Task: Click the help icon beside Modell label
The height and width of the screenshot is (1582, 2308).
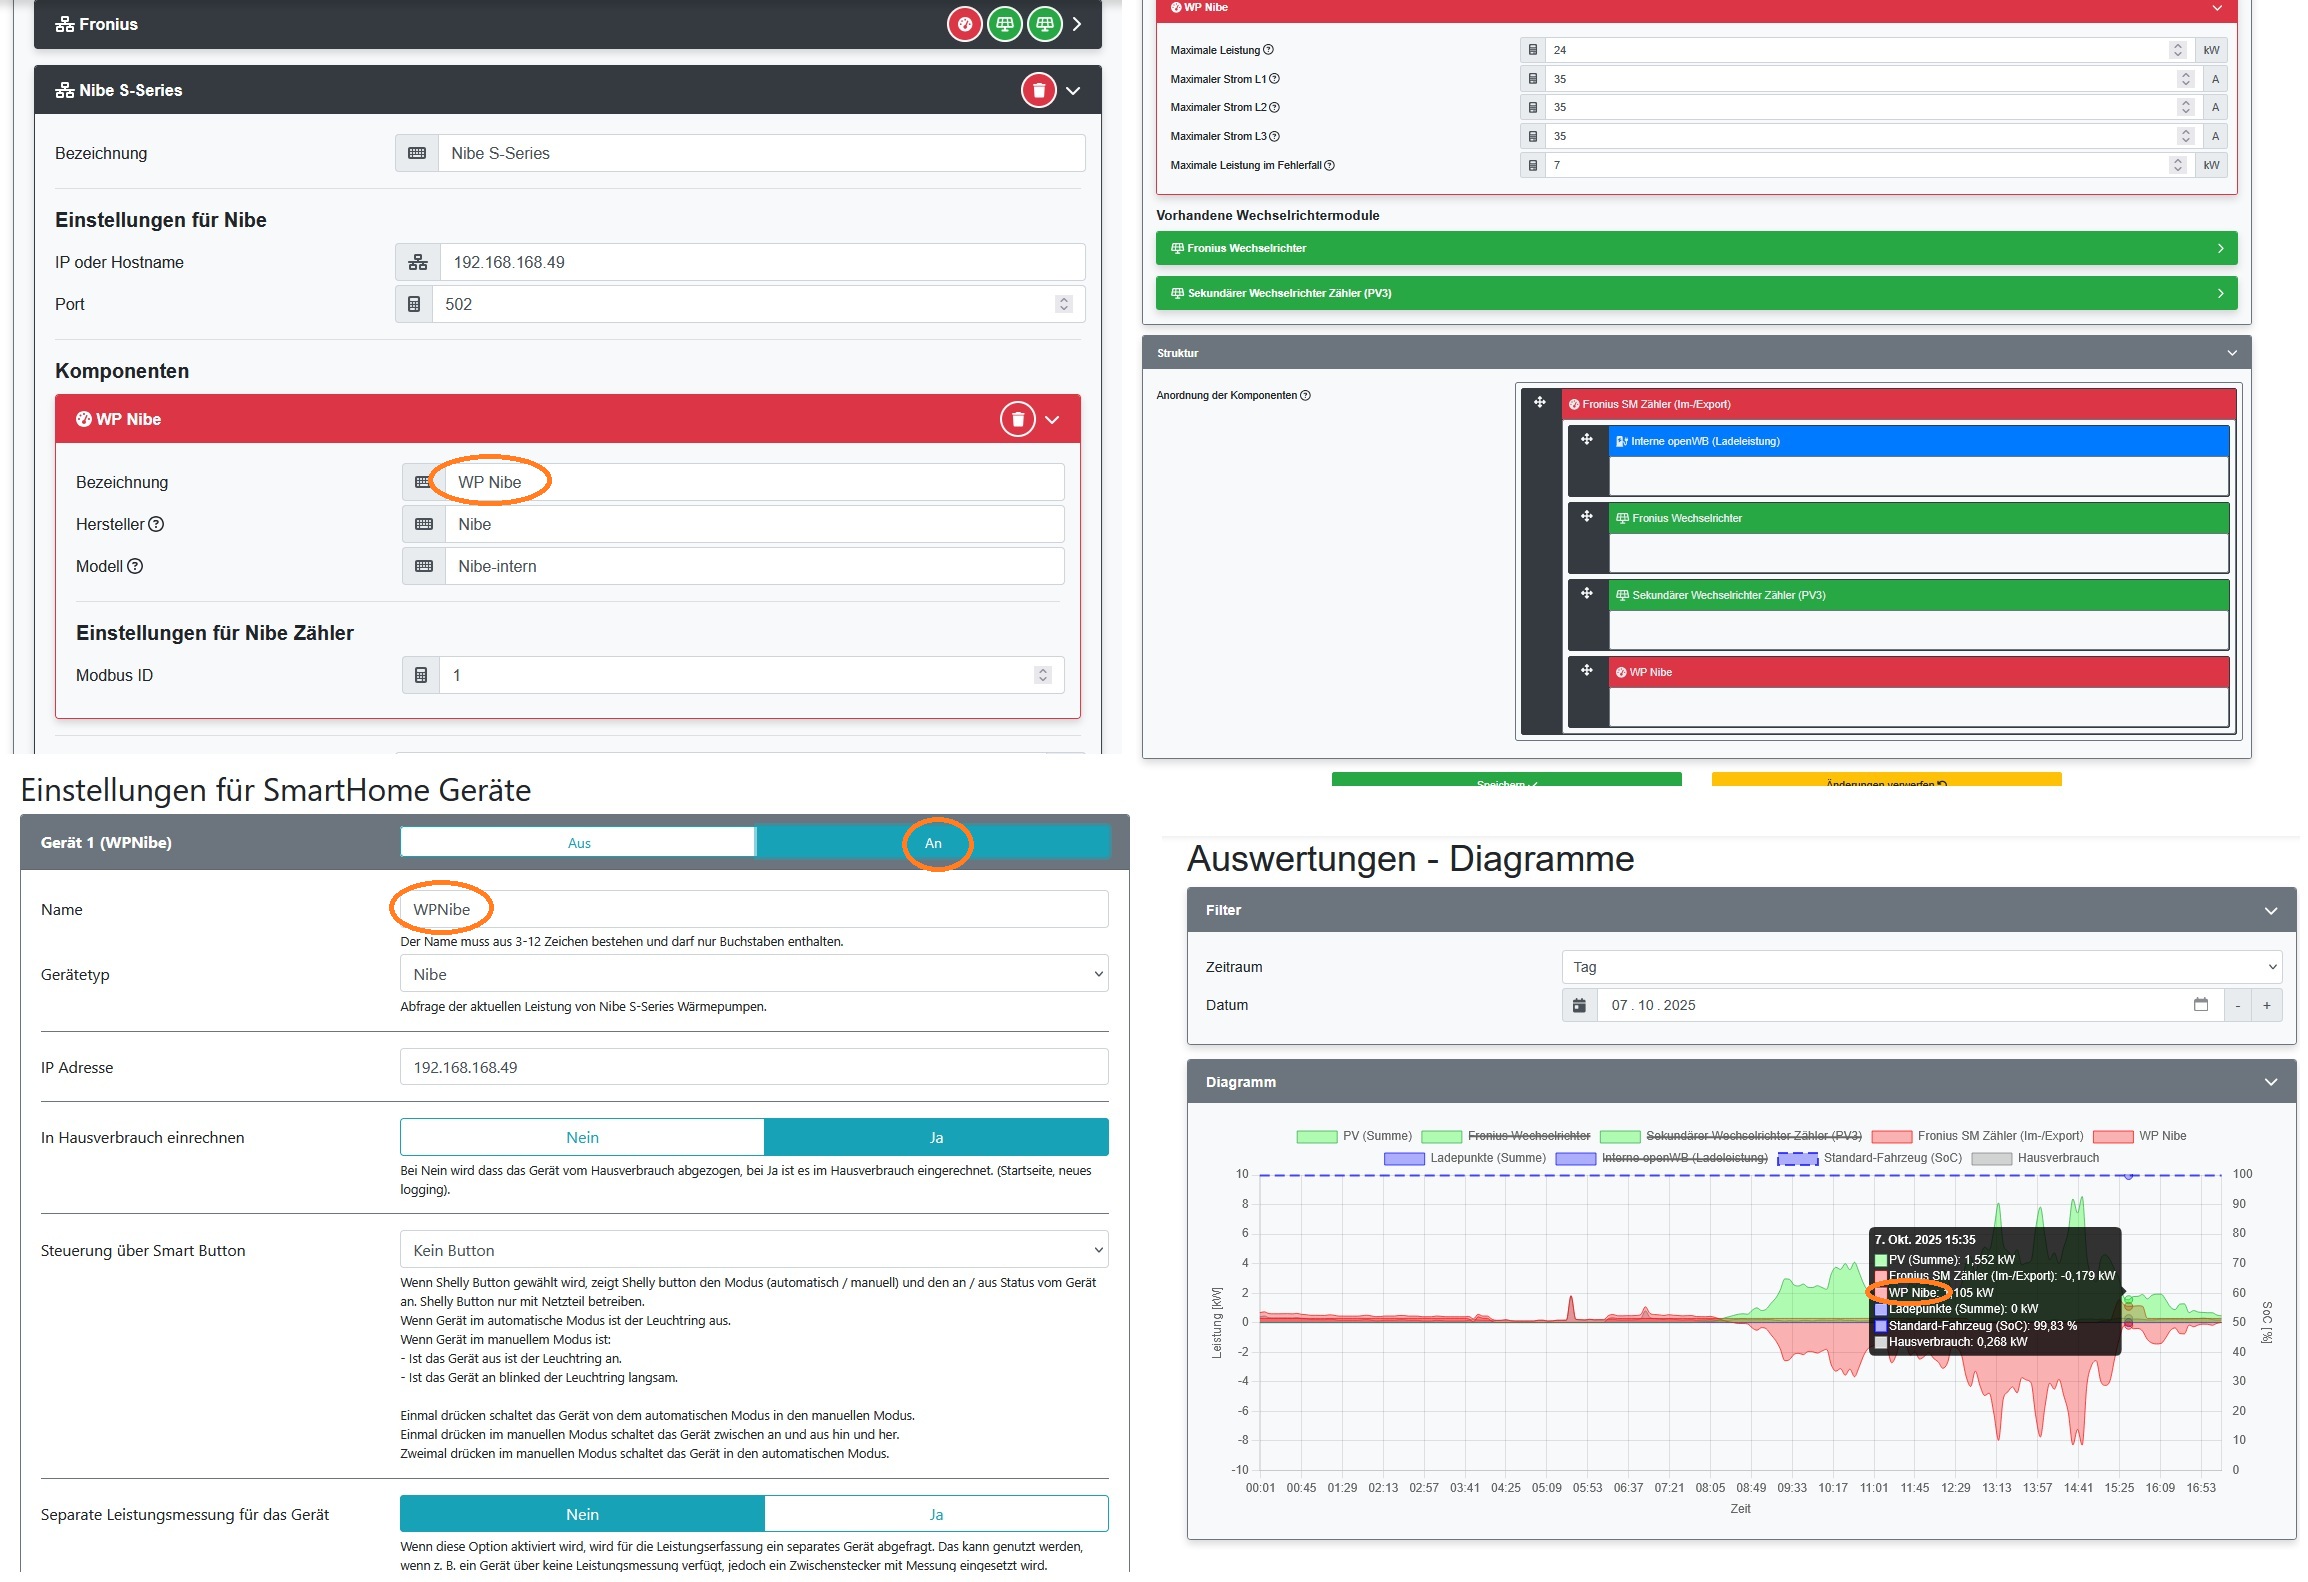Action: pos(135,566)
